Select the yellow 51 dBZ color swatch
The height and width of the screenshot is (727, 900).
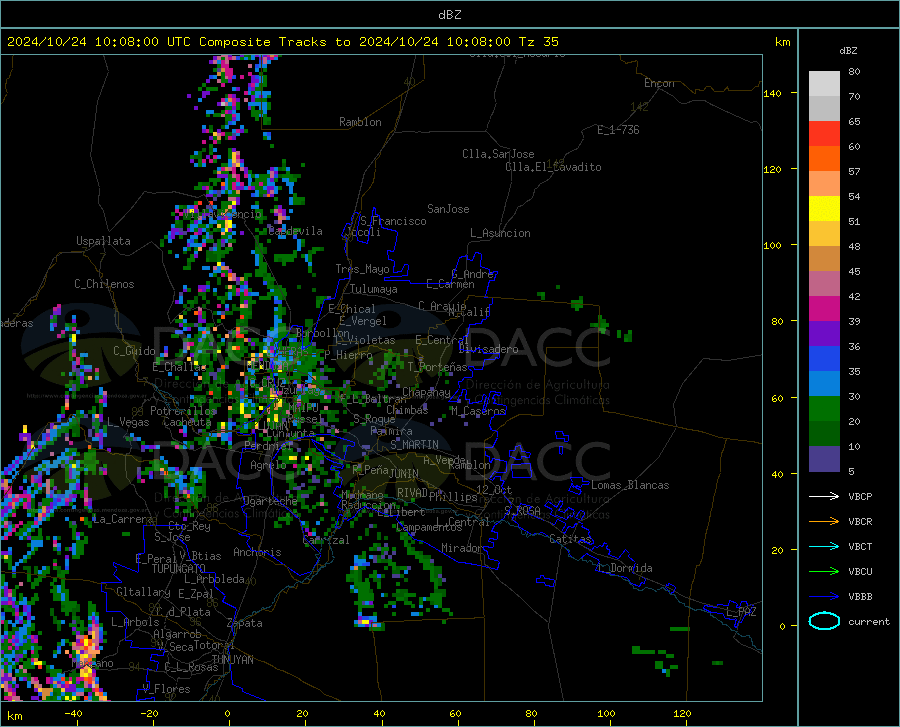[824, 209]
